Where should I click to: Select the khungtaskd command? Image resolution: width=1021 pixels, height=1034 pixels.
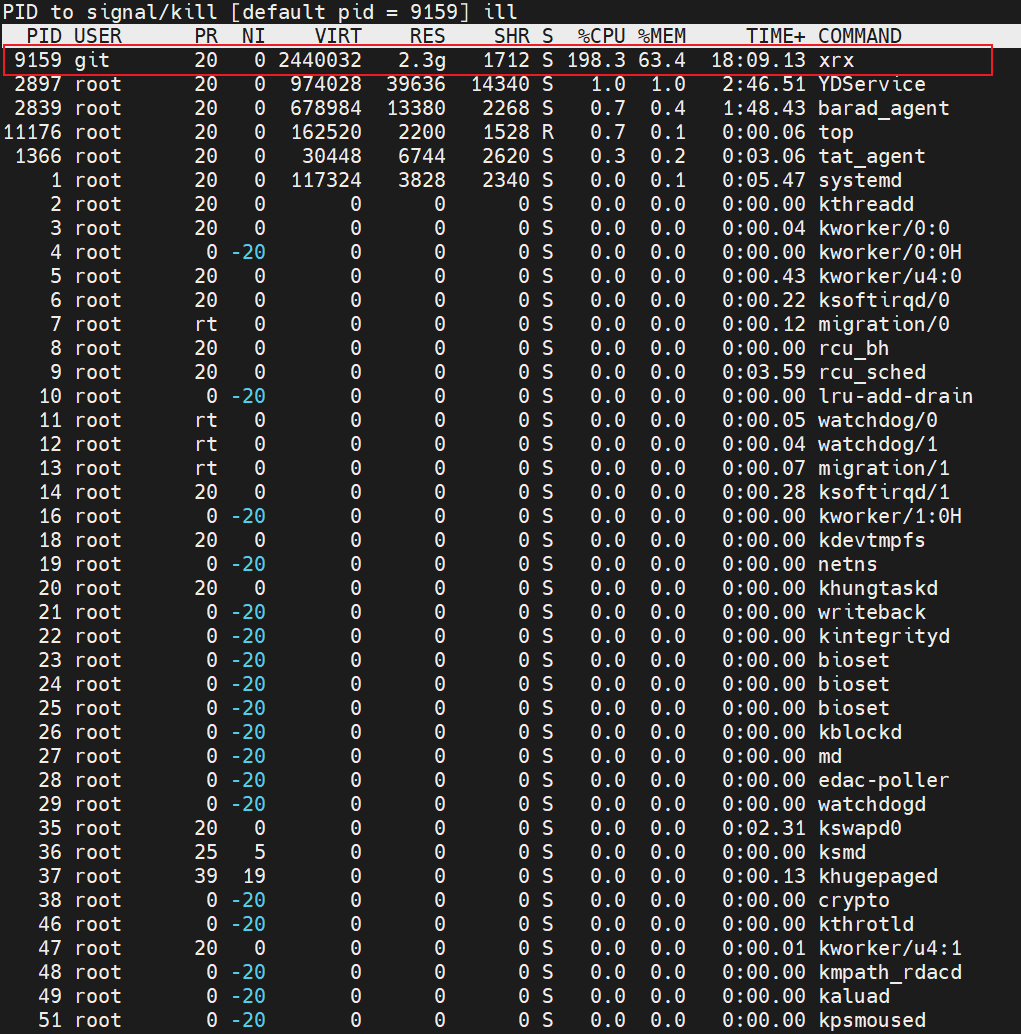coord(877,588)
